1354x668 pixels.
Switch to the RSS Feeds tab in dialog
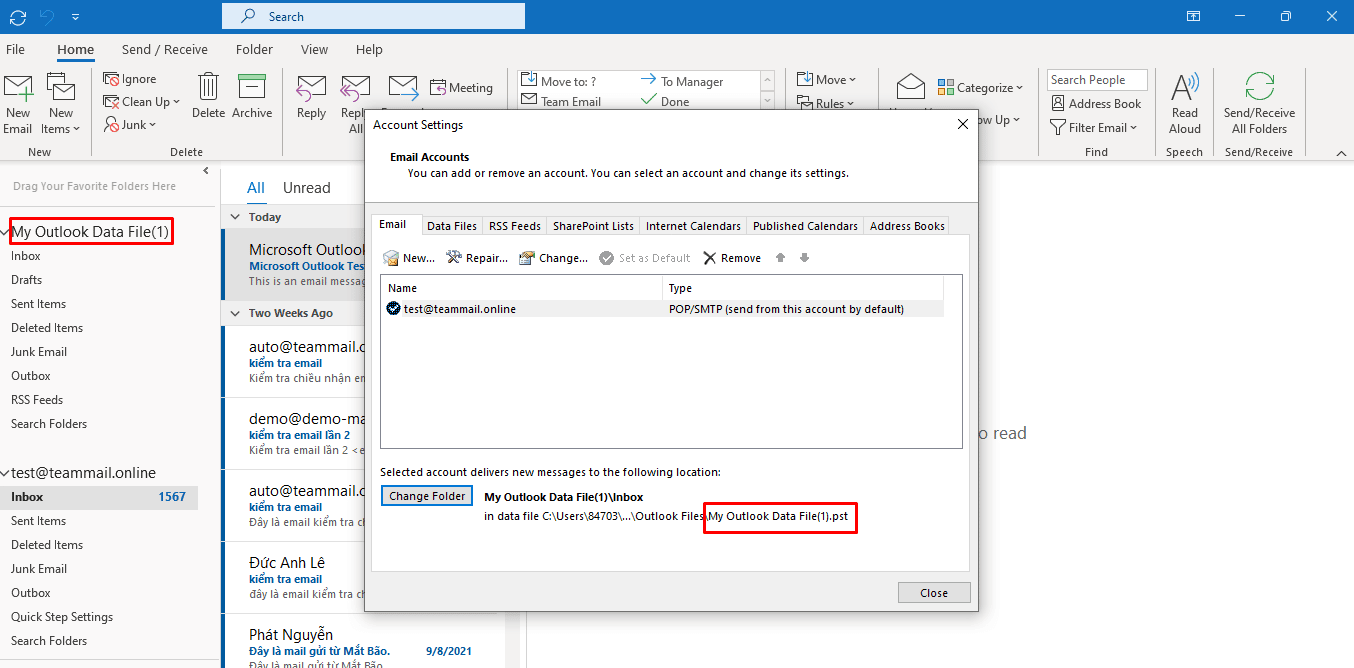click(515, 226)
